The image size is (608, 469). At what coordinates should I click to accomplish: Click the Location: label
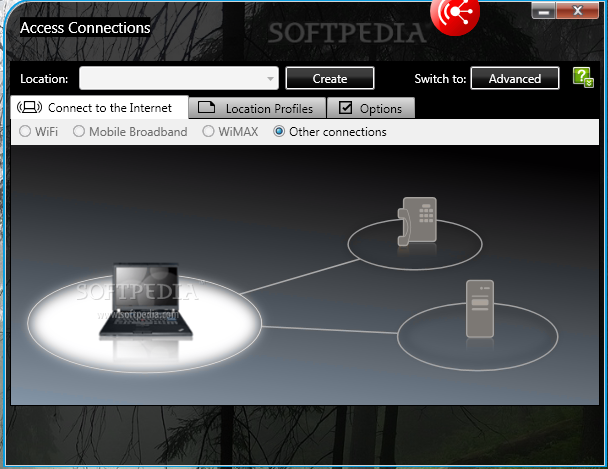point(44,79)
